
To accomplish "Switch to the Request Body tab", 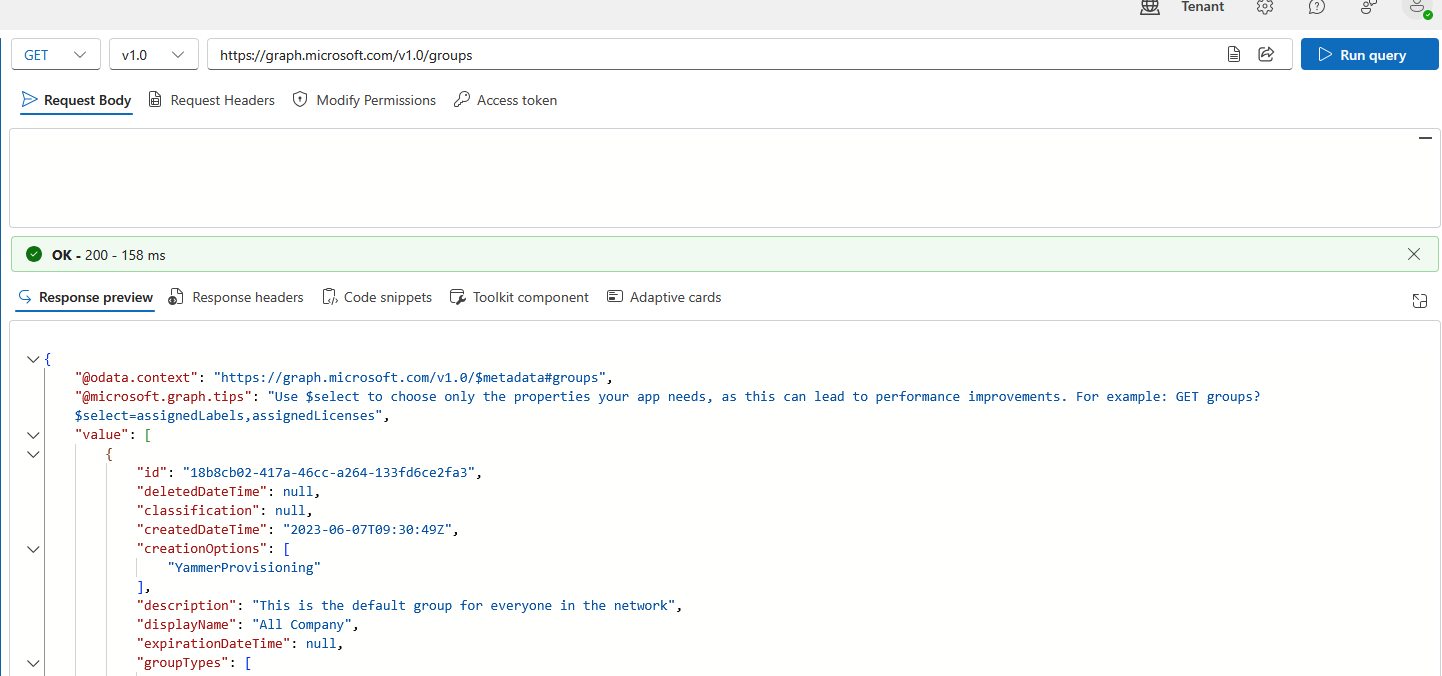I will (x=77, y=100).
